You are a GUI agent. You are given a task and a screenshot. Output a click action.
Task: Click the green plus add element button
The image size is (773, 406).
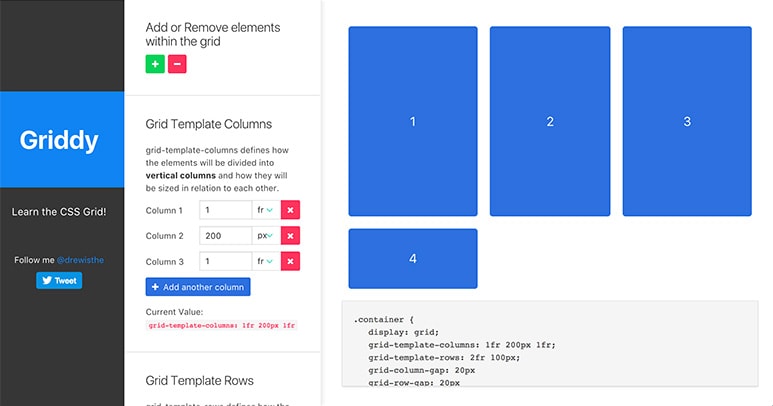155,64
